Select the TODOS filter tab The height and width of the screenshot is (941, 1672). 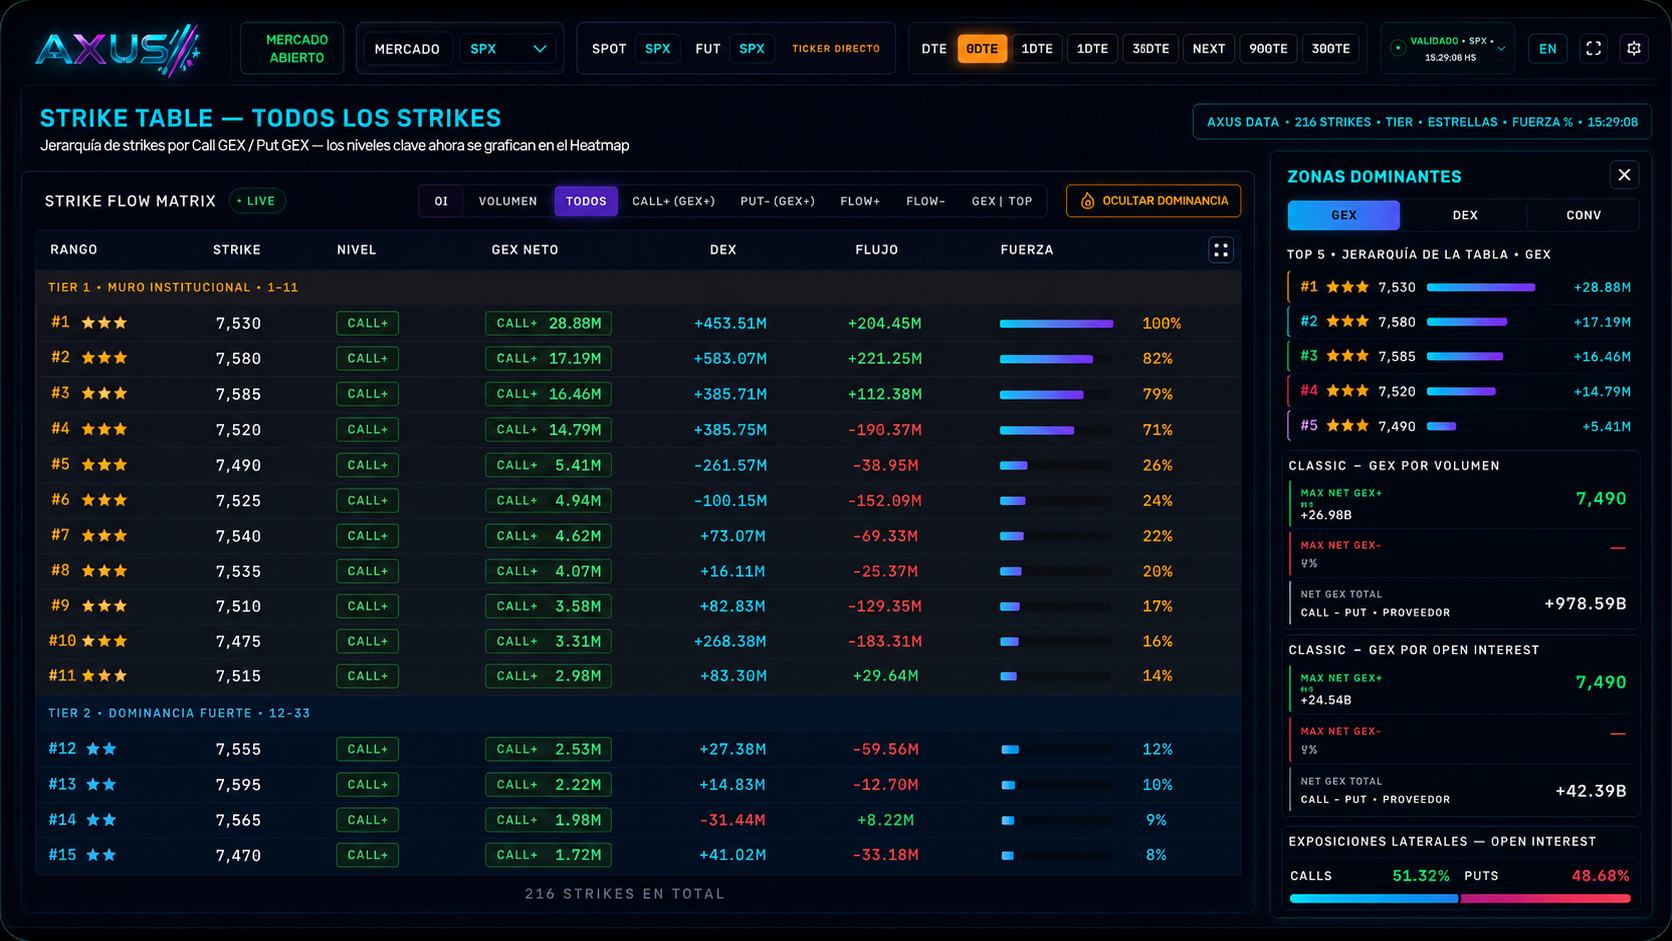(x=586, y=201)
